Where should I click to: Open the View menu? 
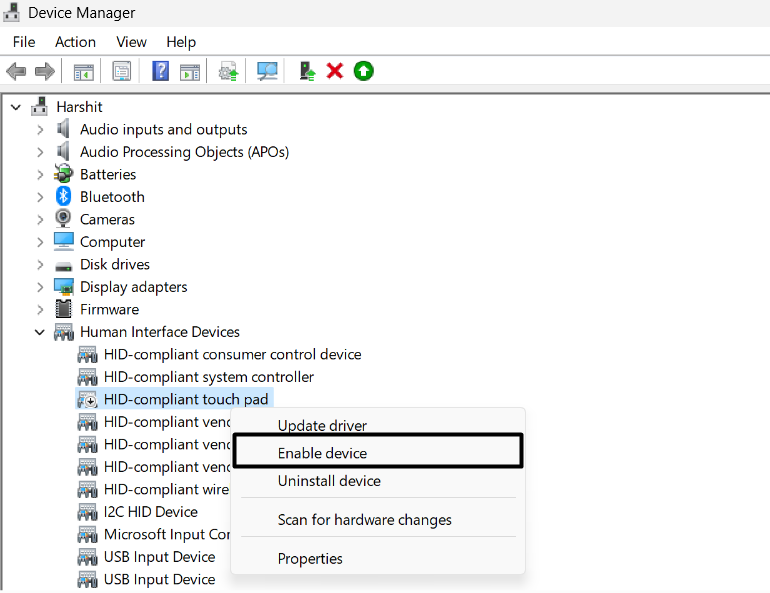pyautogui.click(x=131, y=41)
